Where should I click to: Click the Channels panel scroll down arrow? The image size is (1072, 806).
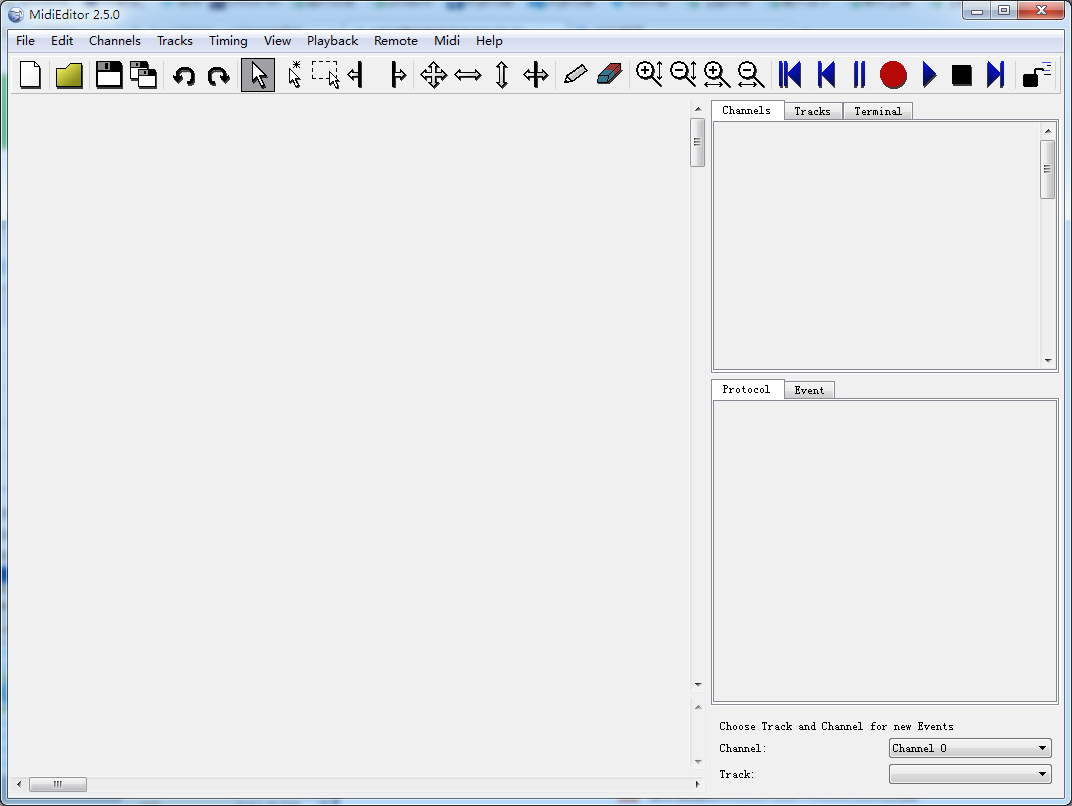(x=1047, y=360)
